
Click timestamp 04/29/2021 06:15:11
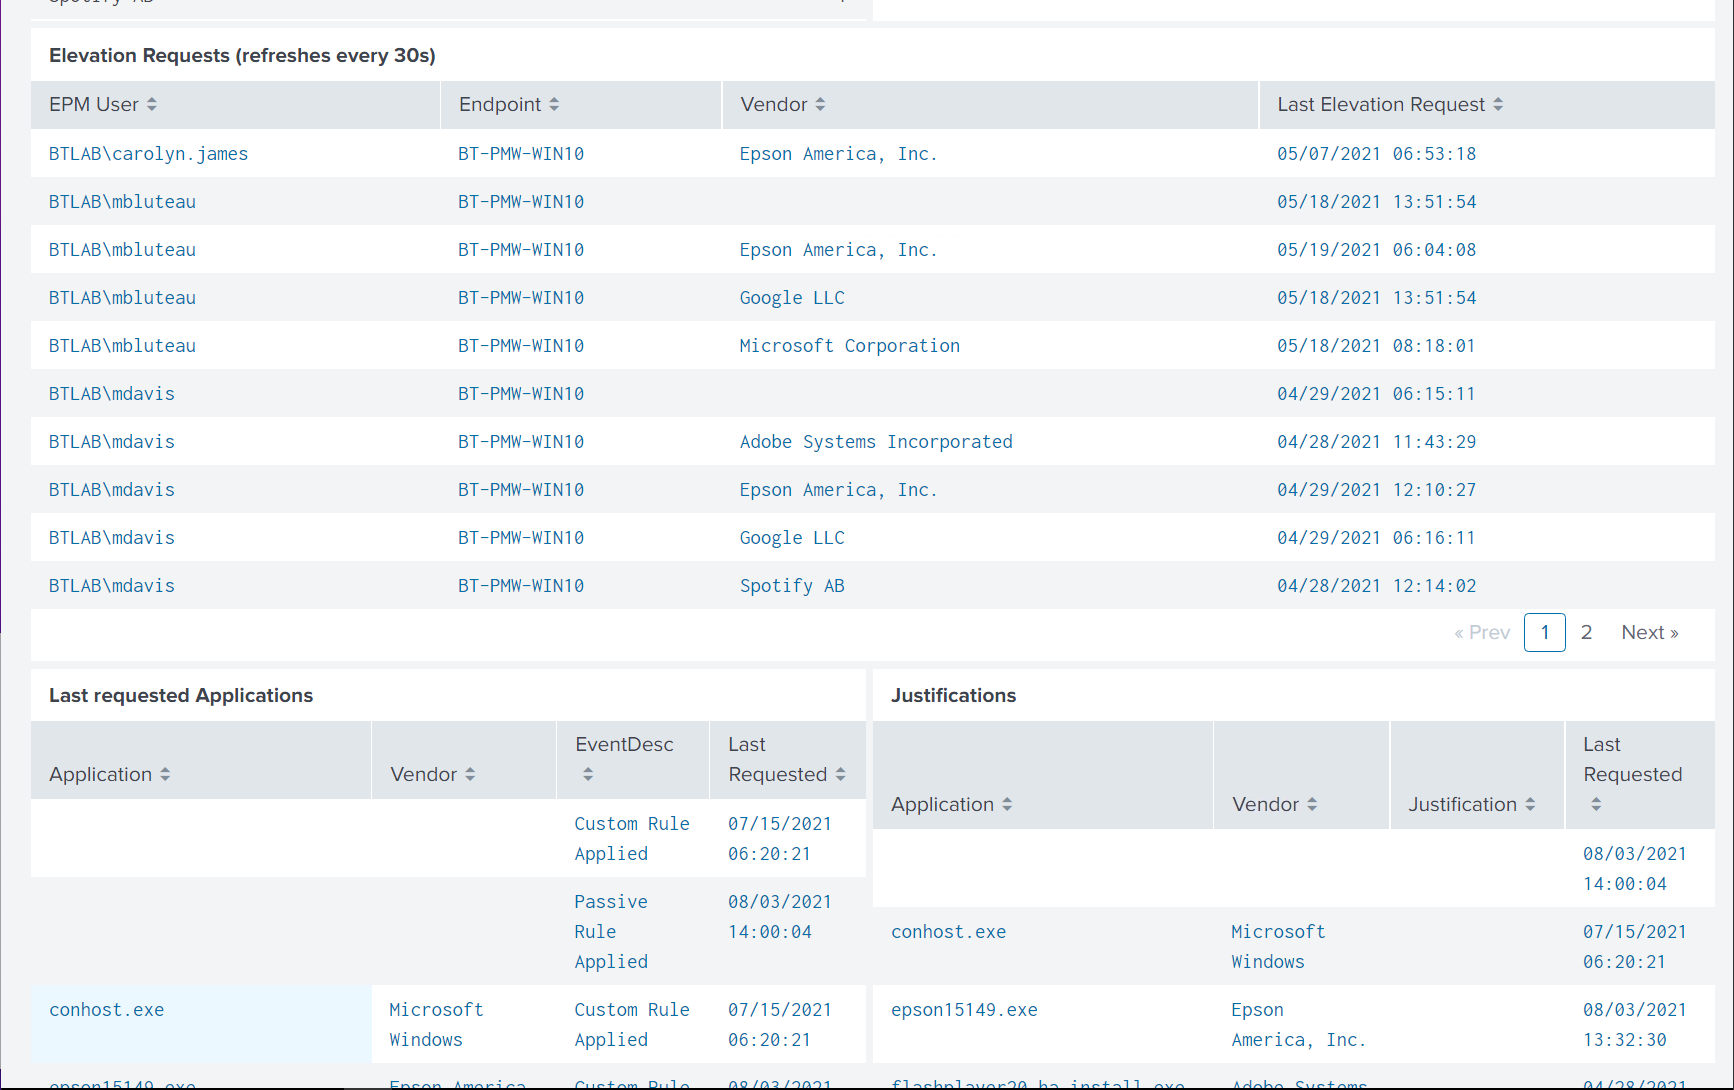click(1376, 393)
